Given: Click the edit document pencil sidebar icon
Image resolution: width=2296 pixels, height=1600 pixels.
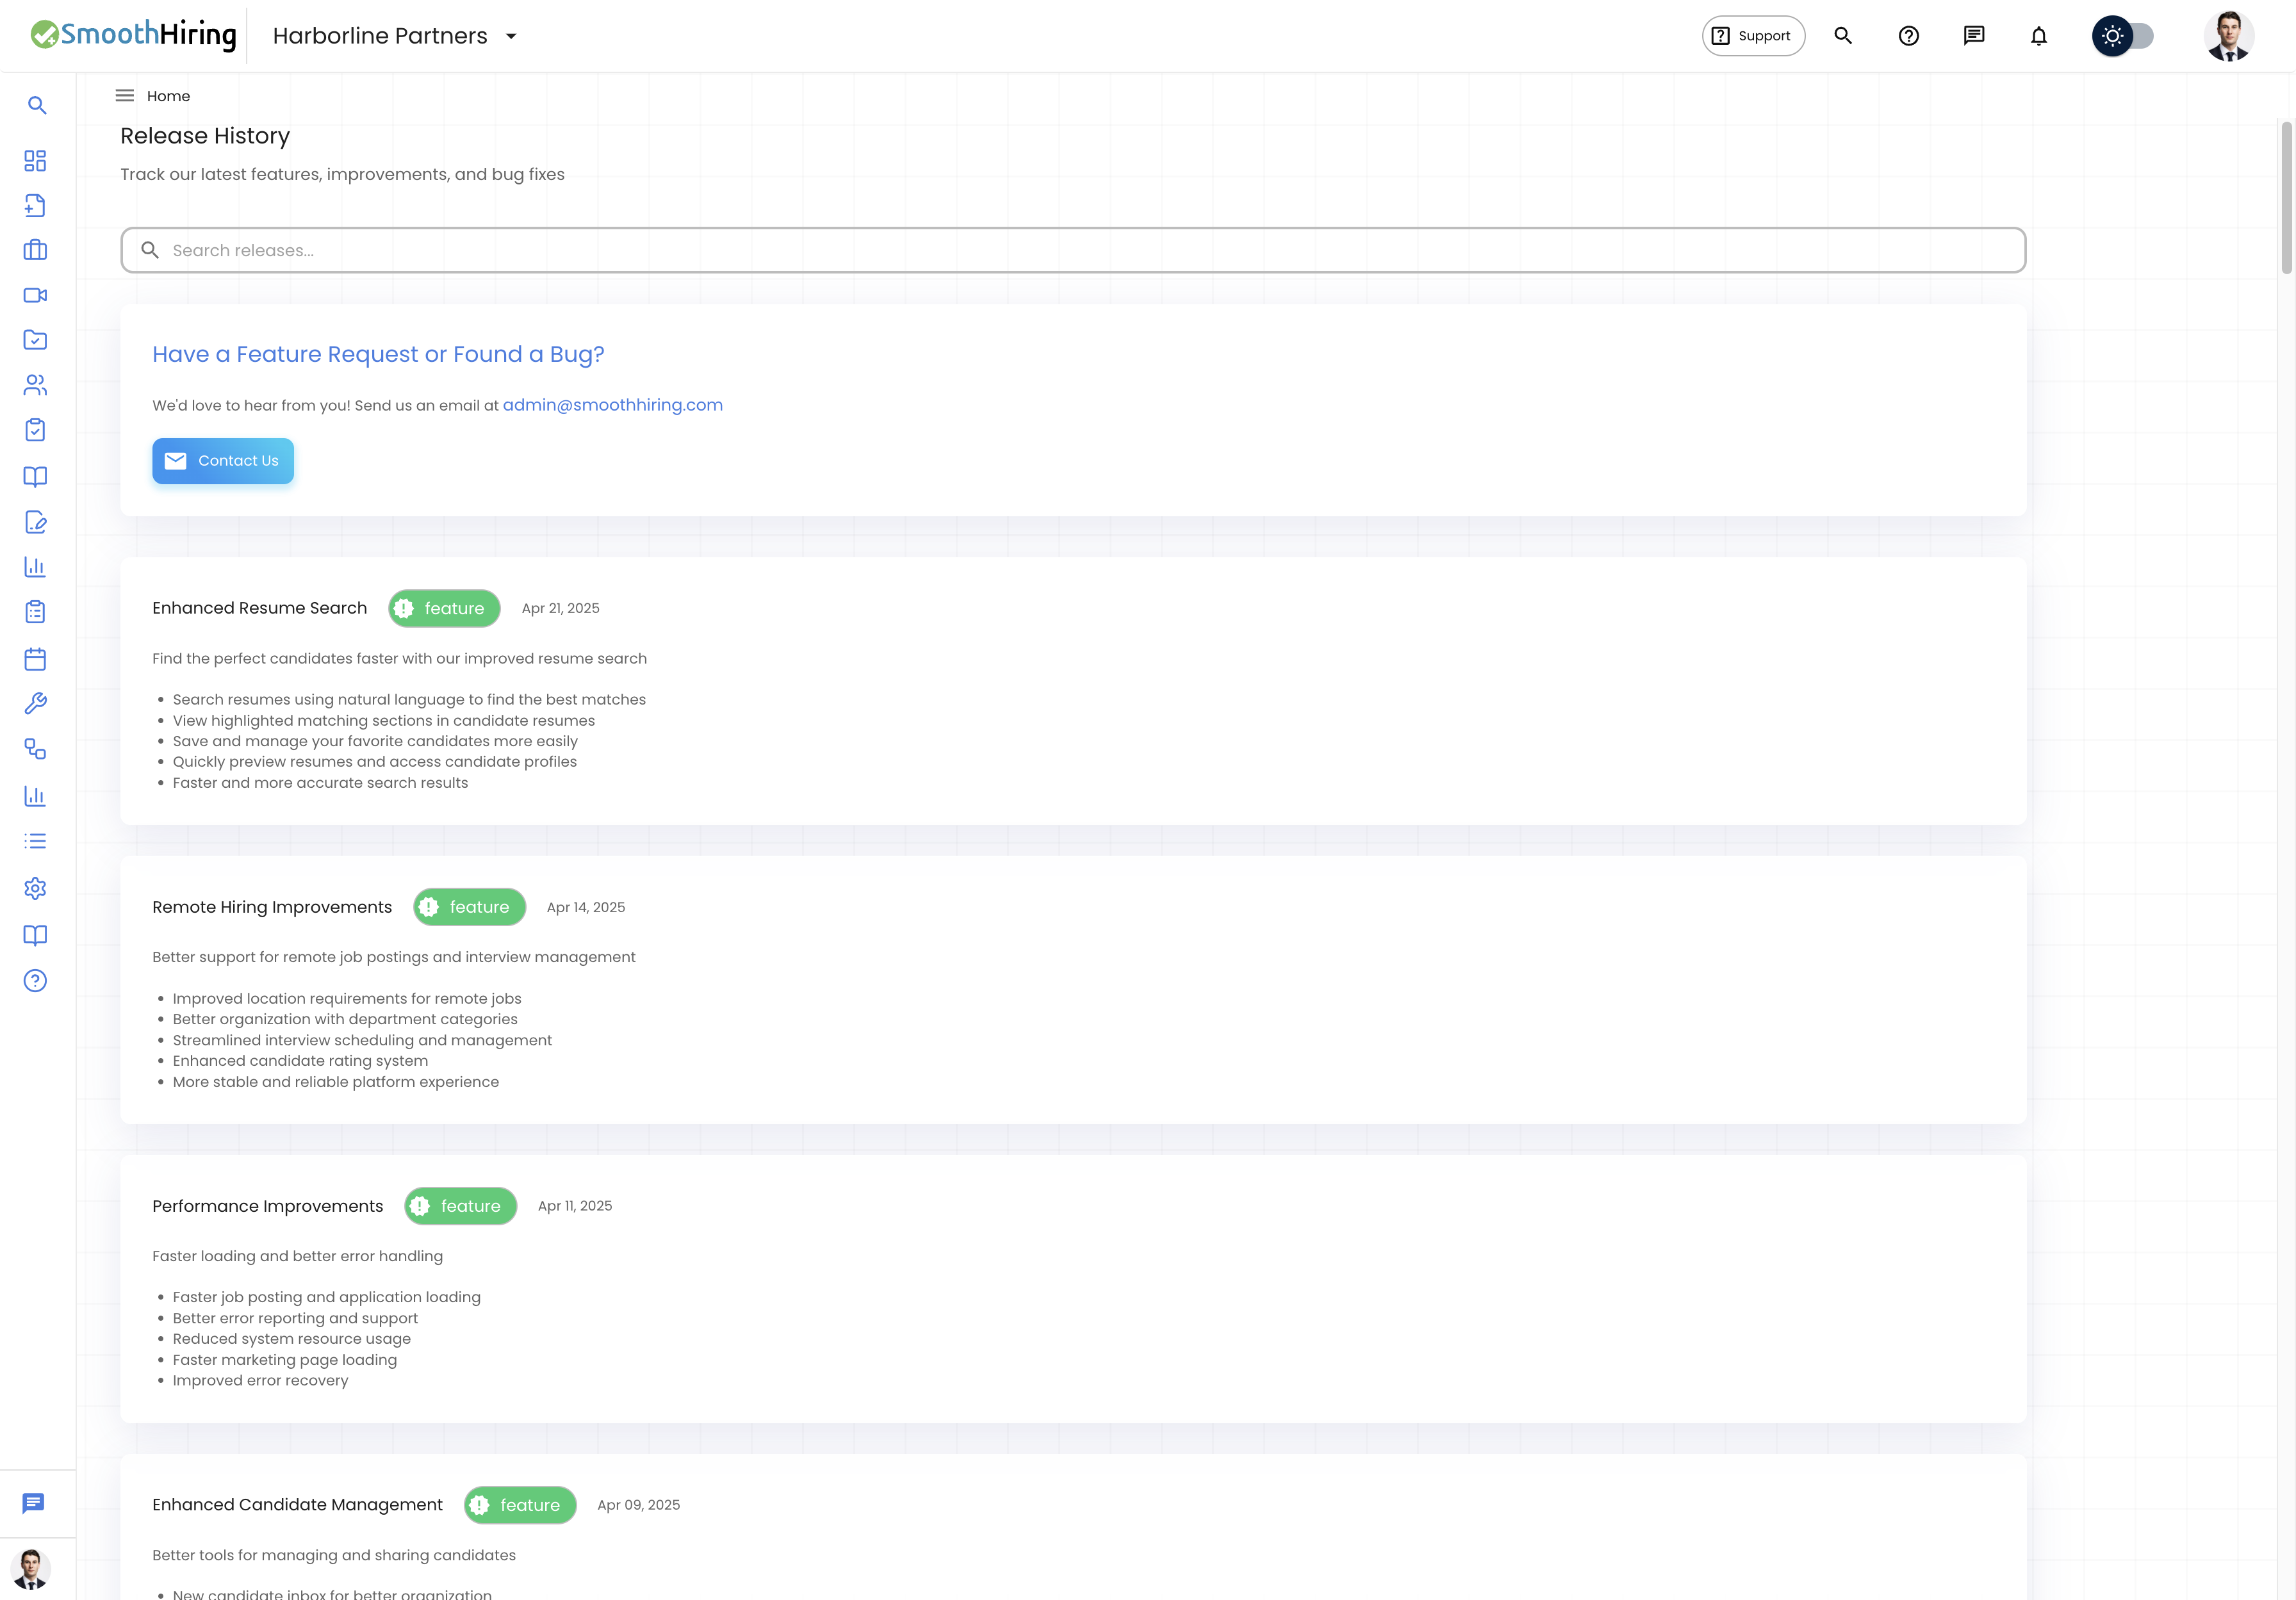Looking at the screenshot, I should coord(35,522).
